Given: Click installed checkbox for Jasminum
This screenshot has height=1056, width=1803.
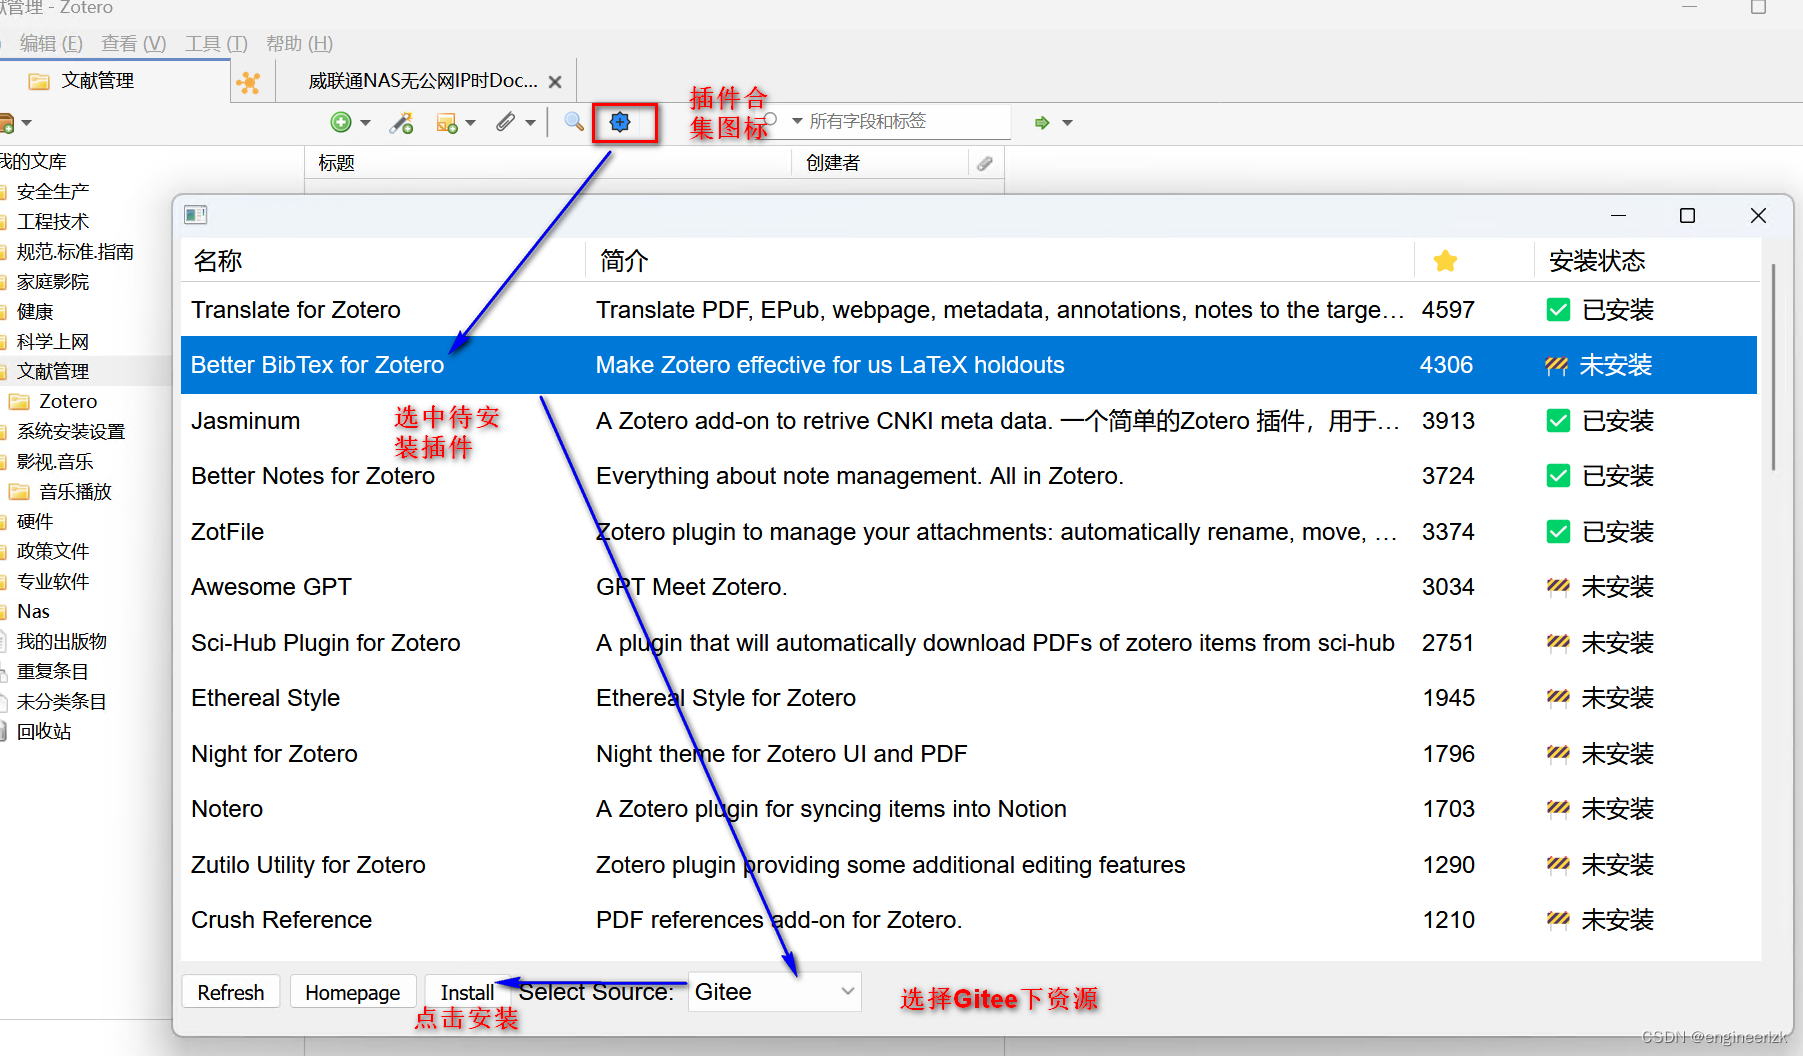Looking at the screenshot, I should pos(1558,421).
